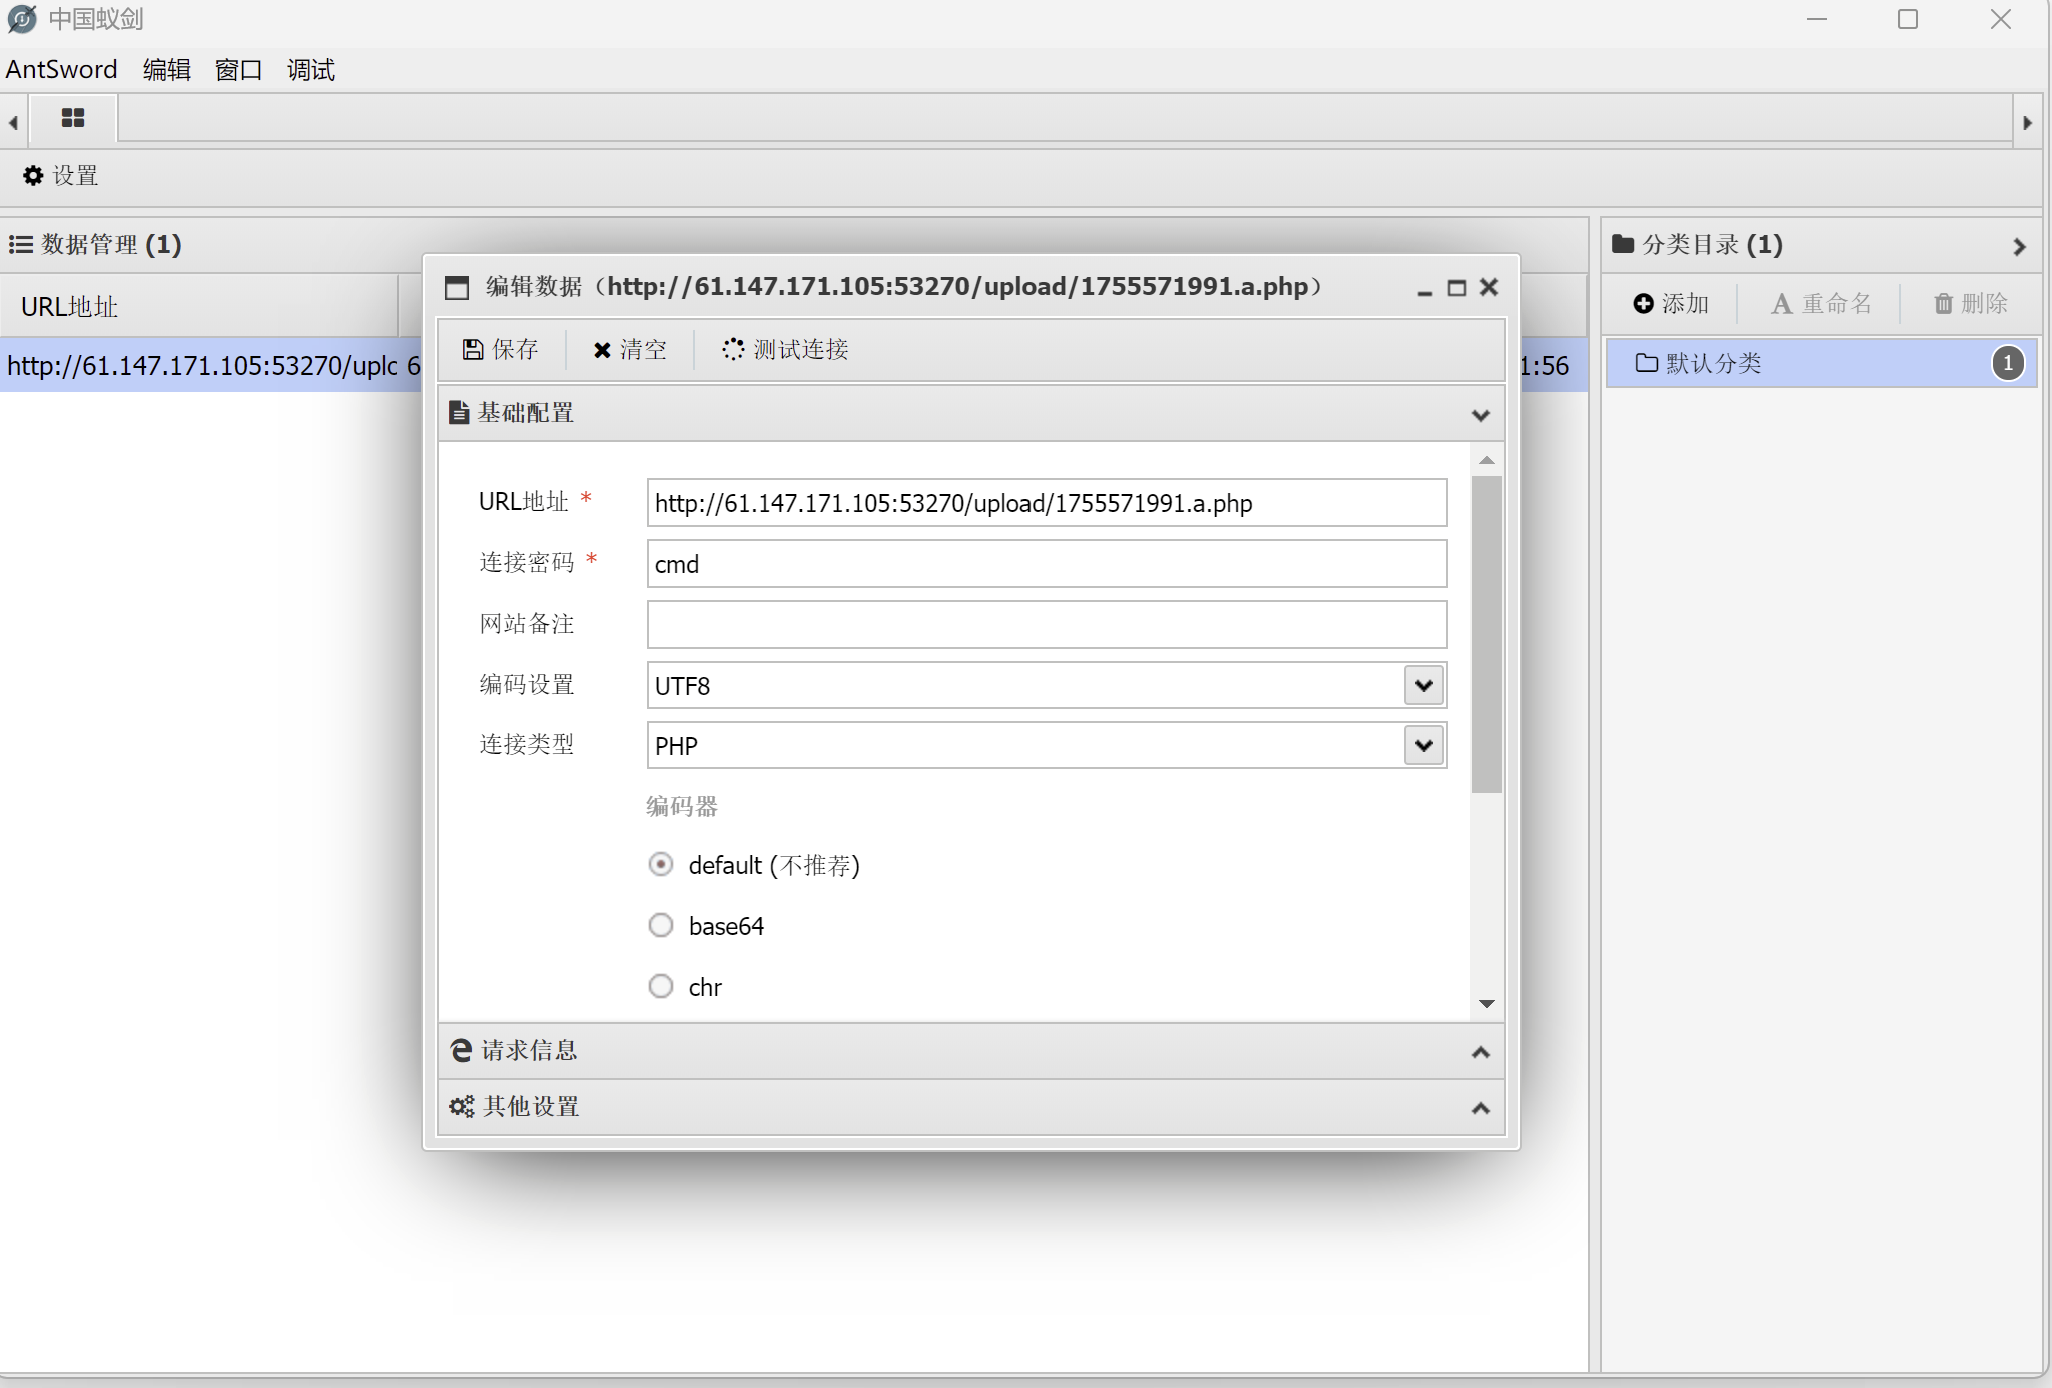The image size is (2052, 1388).
Task: Click the Add (添加) category plus icon
Action: (x=1643, y=303)
